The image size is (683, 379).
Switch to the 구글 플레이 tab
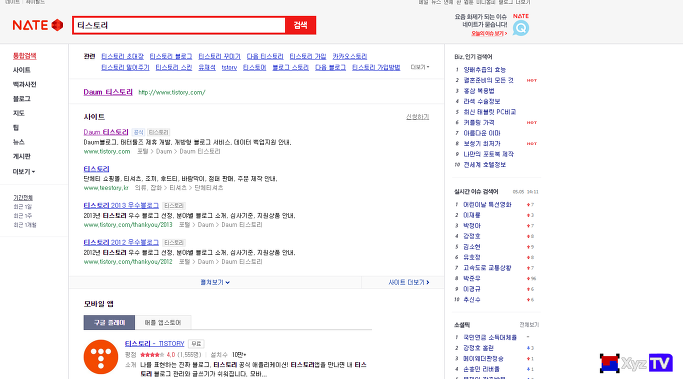109,322
